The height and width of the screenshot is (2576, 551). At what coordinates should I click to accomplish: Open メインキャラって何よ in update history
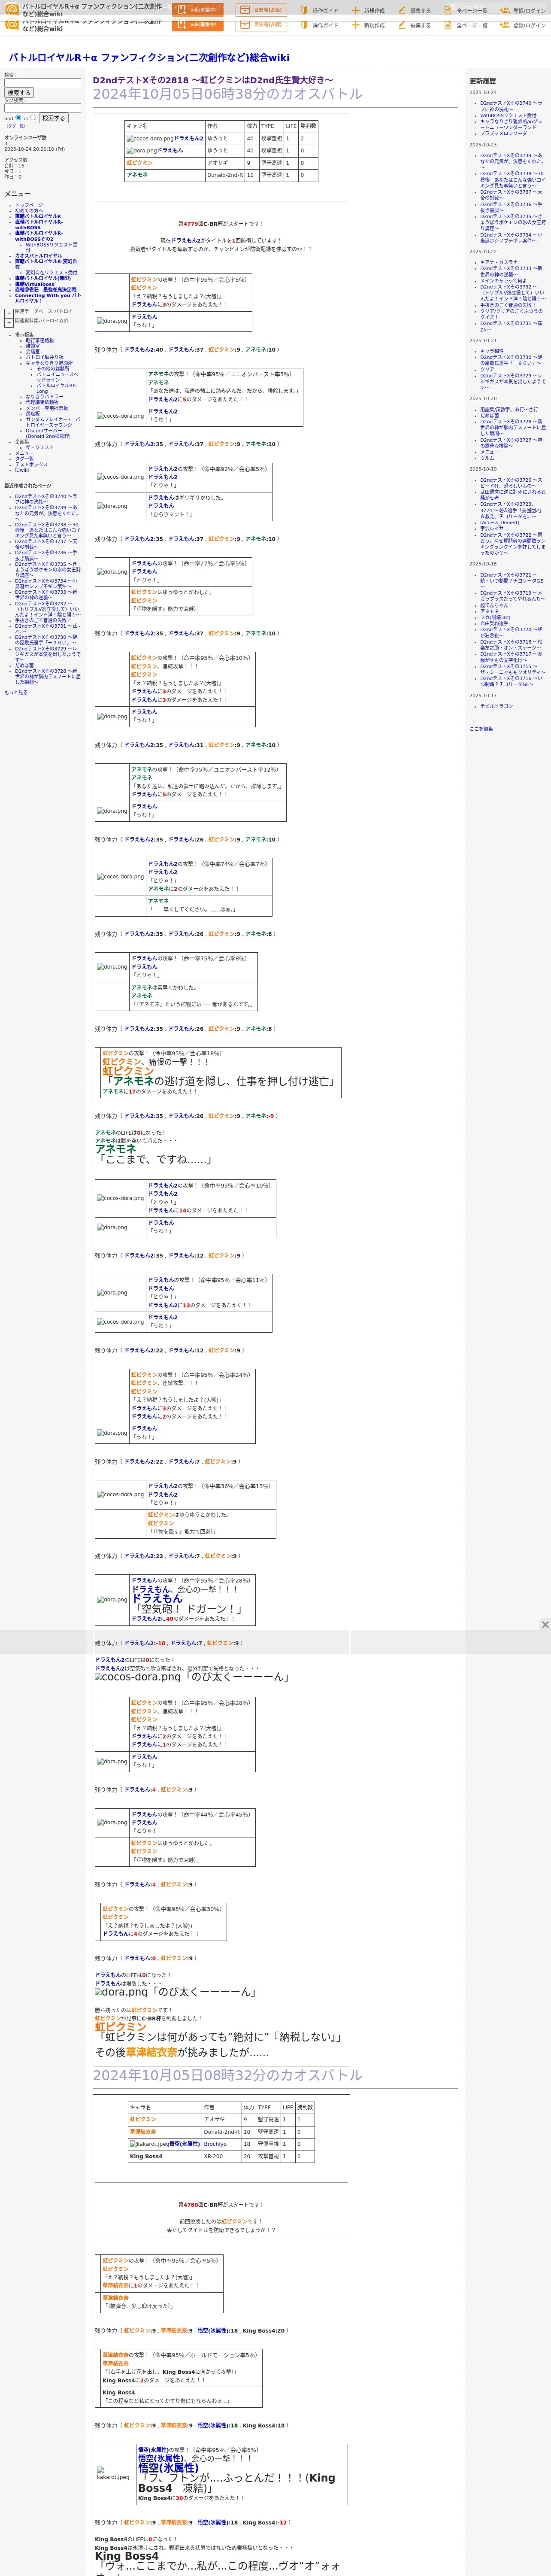click(503, 281)
